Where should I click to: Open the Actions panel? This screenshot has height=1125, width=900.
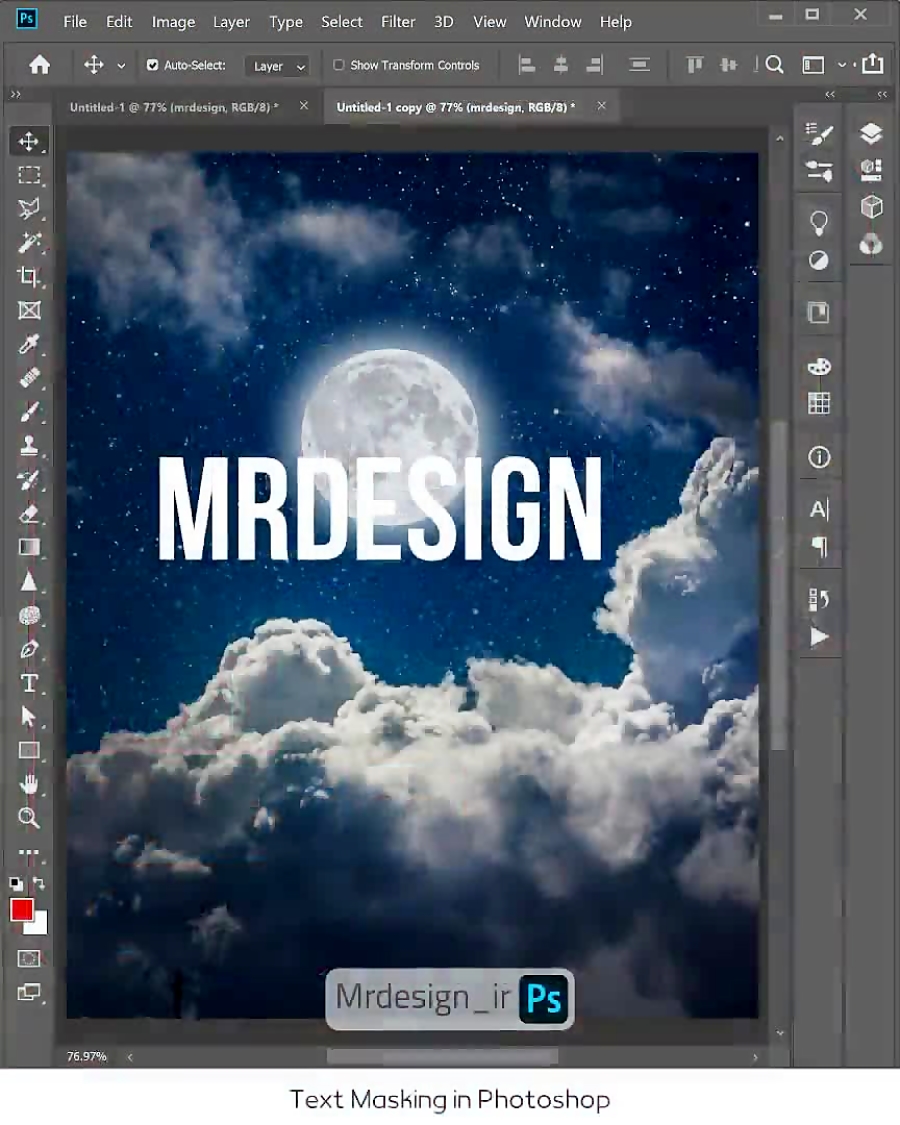tap(819, 636)
